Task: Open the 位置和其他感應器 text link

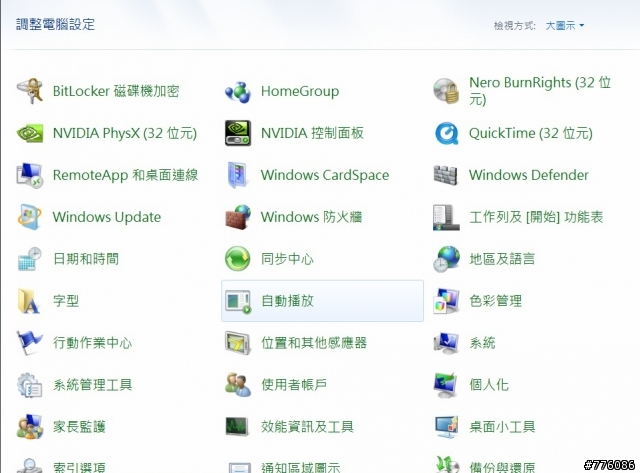Action: click(314, 343)
